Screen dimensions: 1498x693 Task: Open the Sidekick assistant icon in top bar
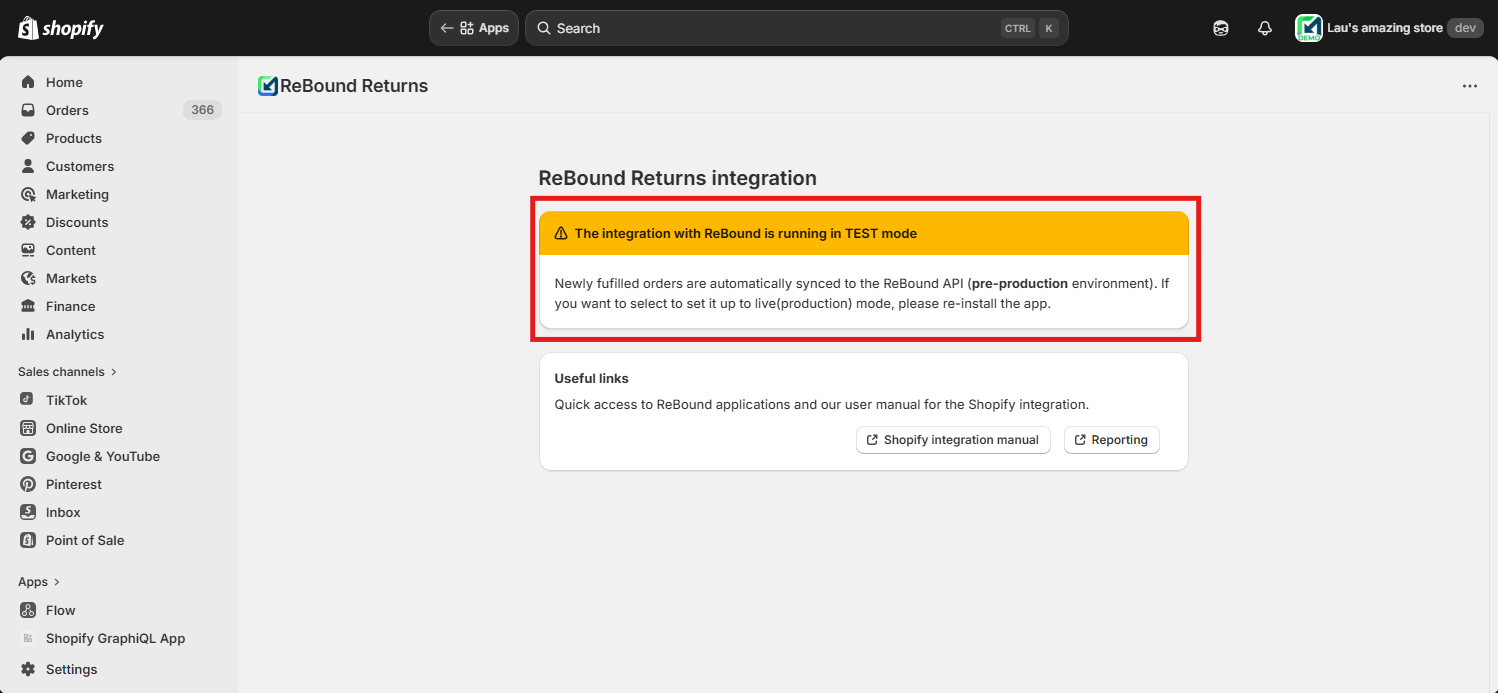[x=1221, y=28]
